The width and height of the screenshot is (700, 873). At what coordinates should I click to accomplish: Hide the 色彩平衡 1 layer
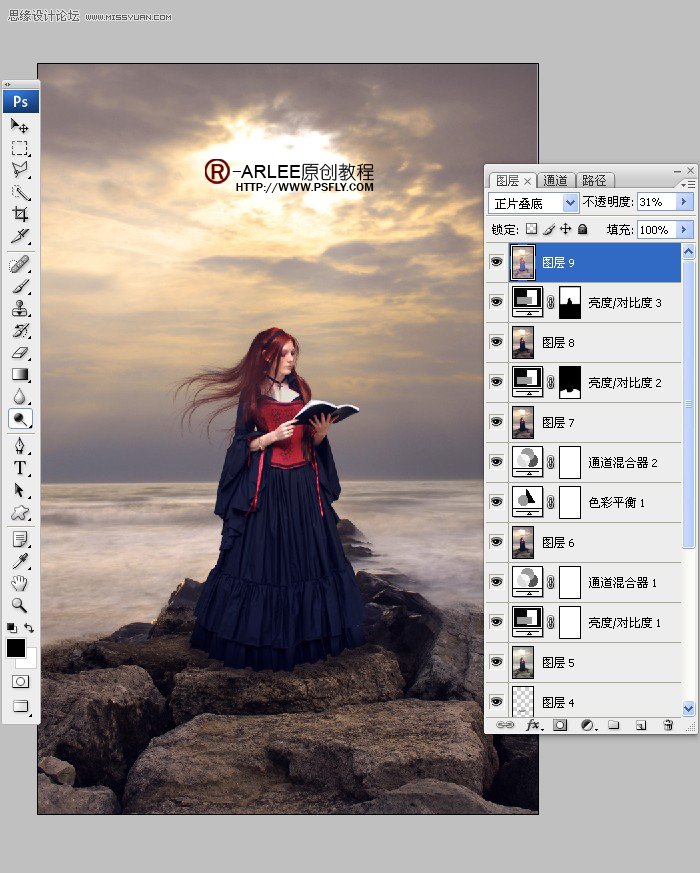[496, 502]
